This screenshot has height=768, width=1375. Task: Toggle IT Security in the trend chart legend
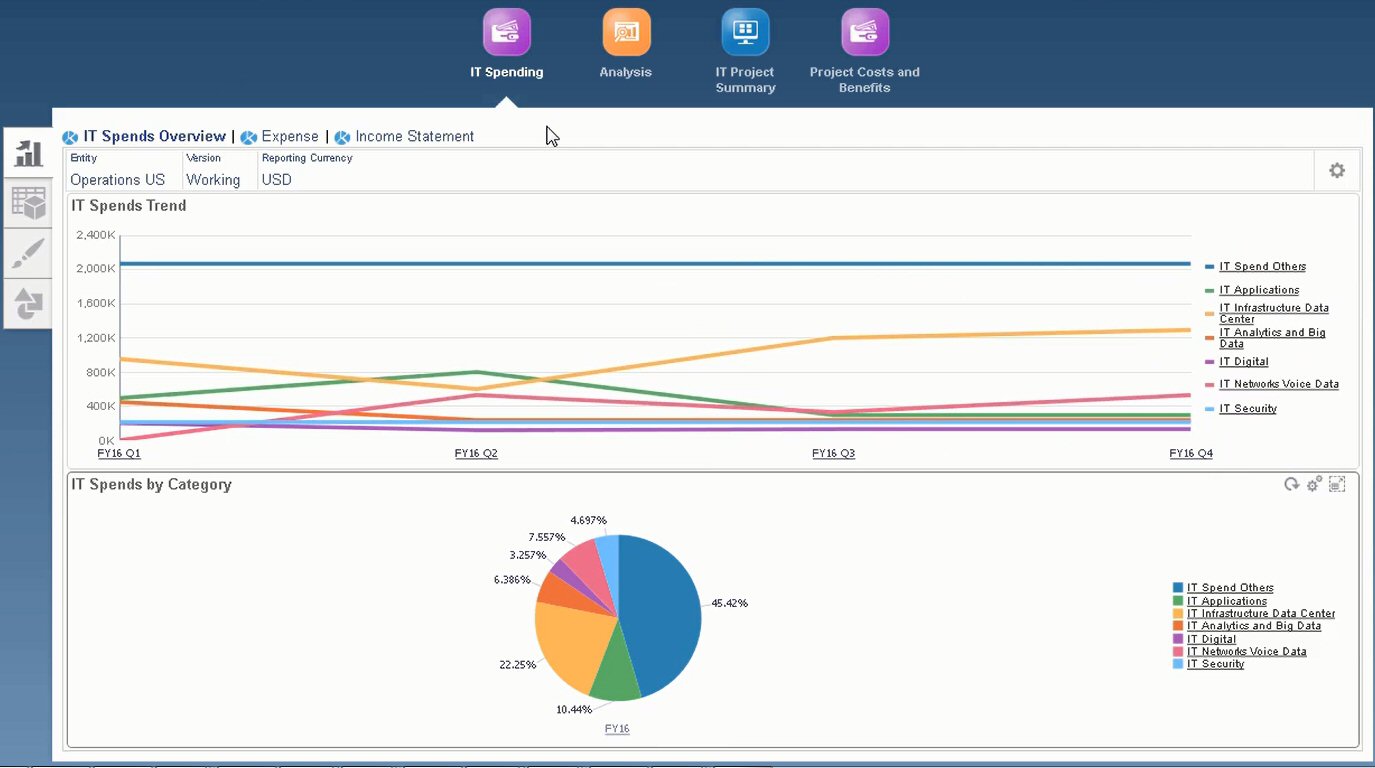1247,408
